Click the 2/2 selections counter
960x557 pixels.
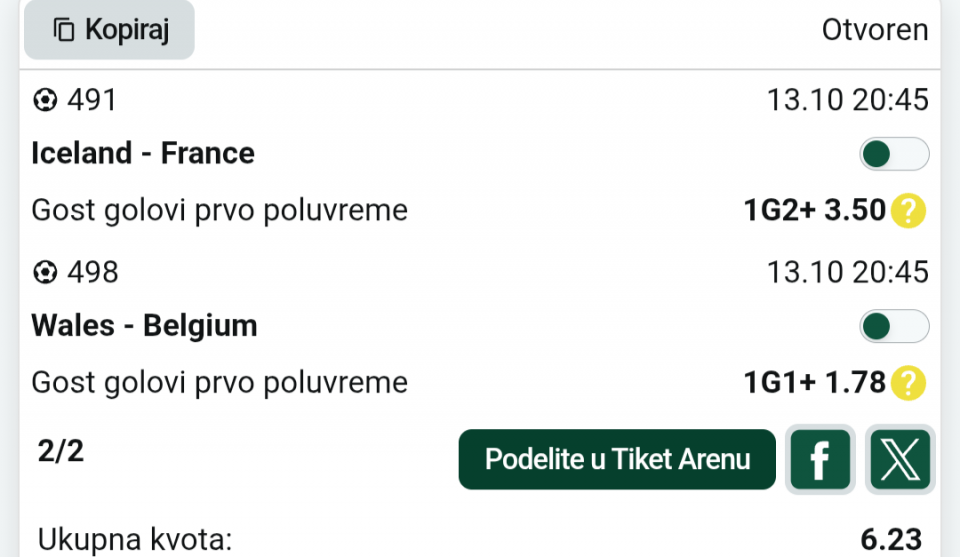coord(61,451)
